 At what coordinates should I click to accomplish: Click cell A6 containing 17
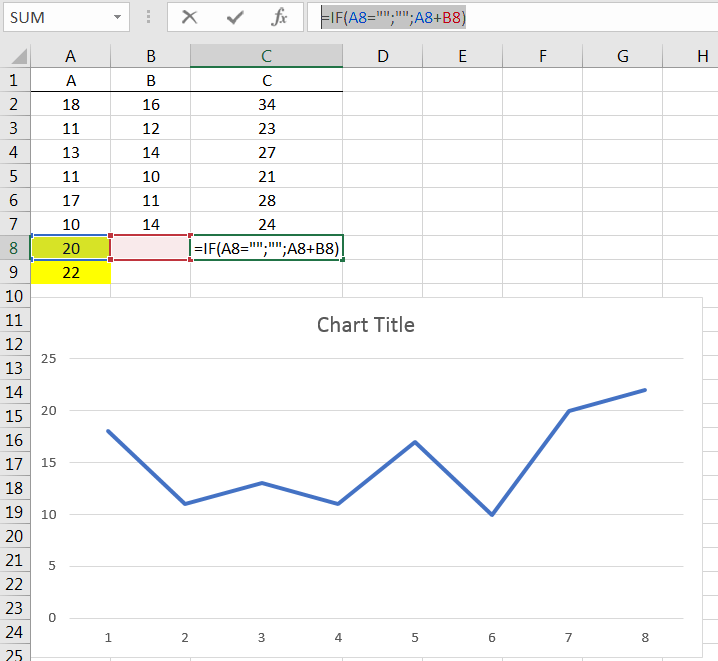tap(71, 200)
